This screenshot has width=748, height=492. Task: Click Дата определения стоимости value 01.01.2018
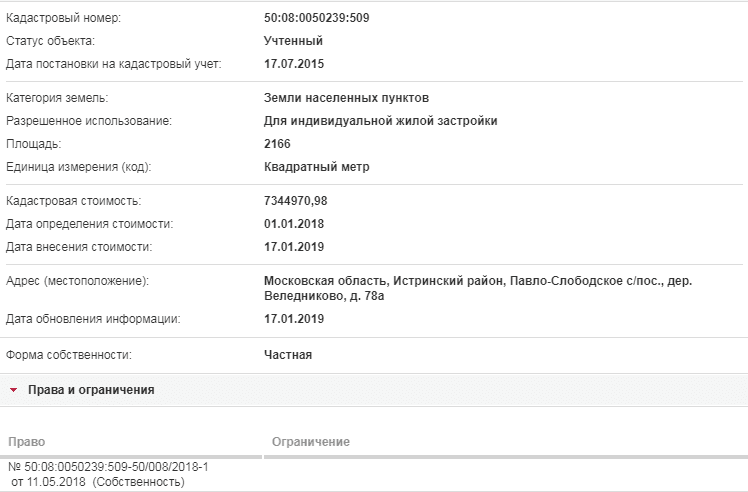(294, 224)
